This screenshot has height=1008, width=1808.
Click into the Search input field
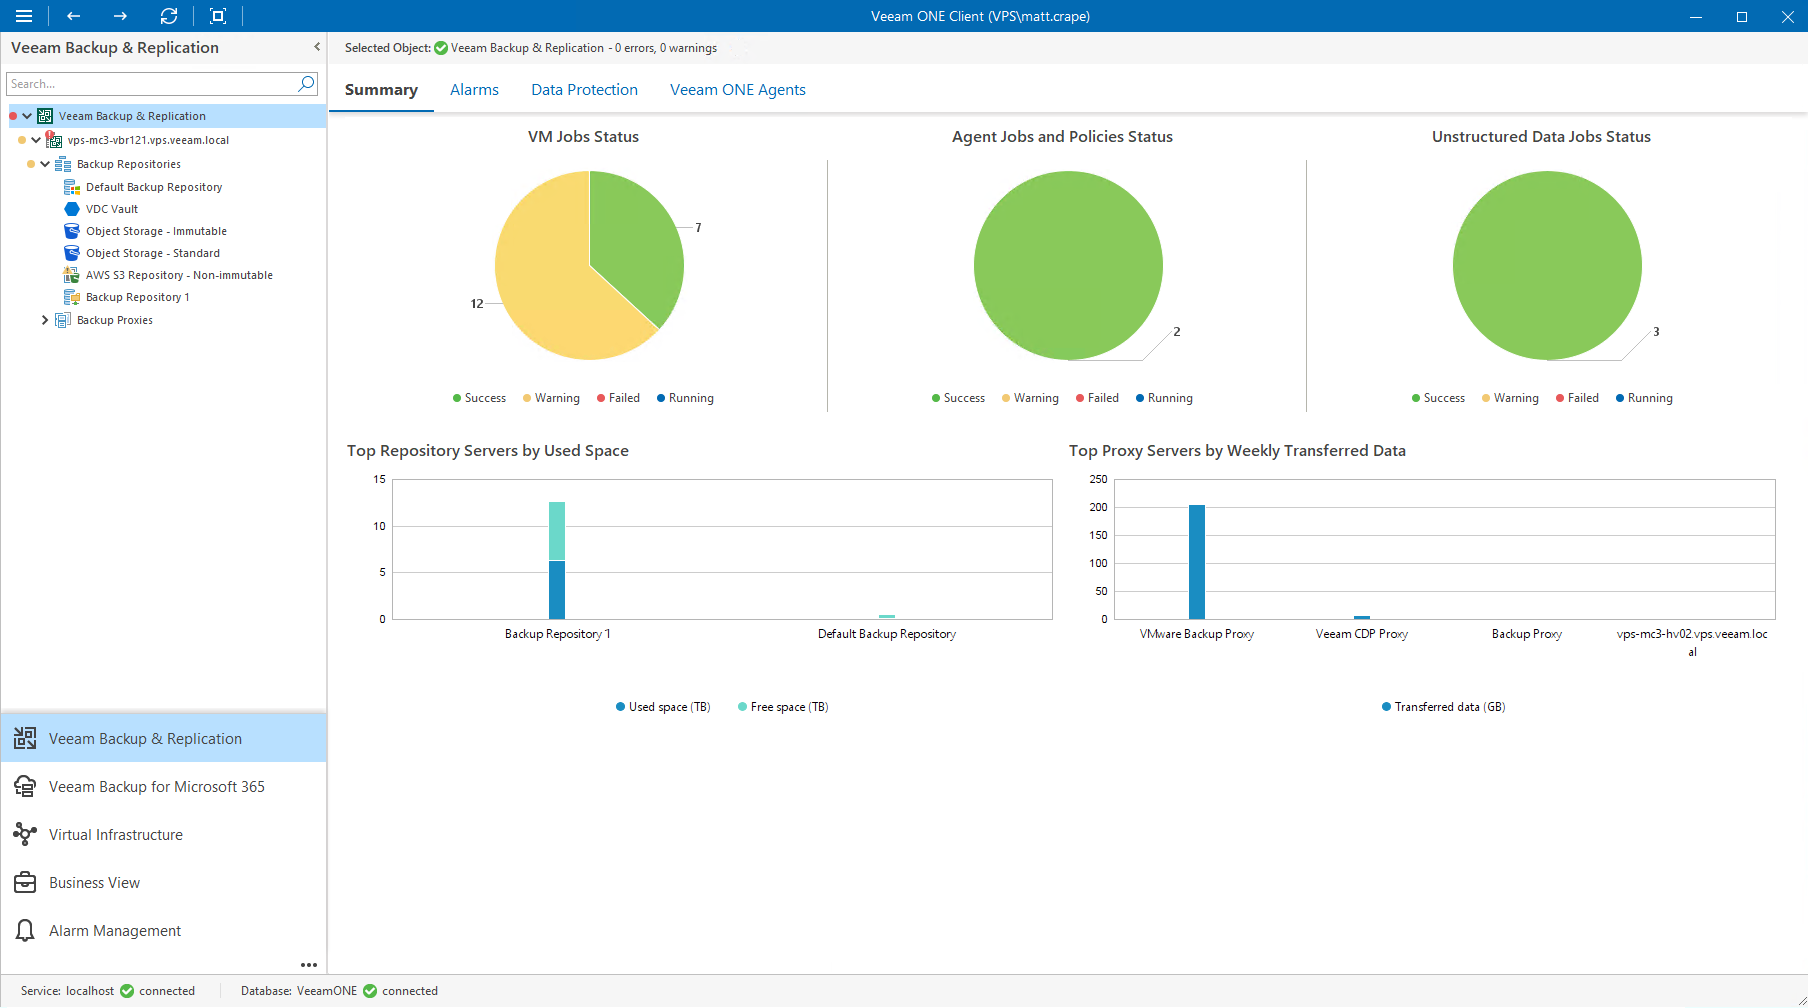tap(150, 84)
